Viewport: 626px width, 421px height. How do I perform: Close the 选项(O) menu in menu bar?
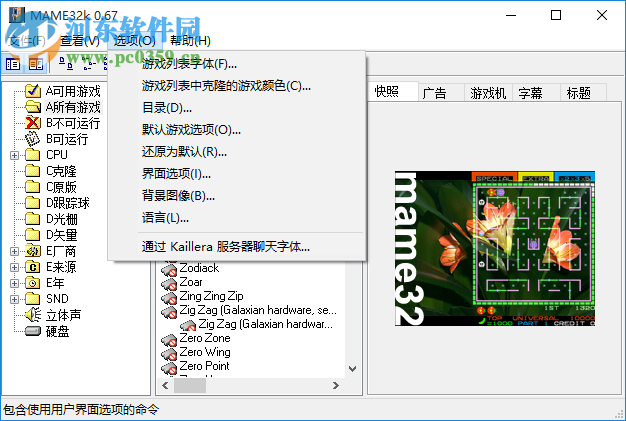pyautogui.click(x=135, y=40)
